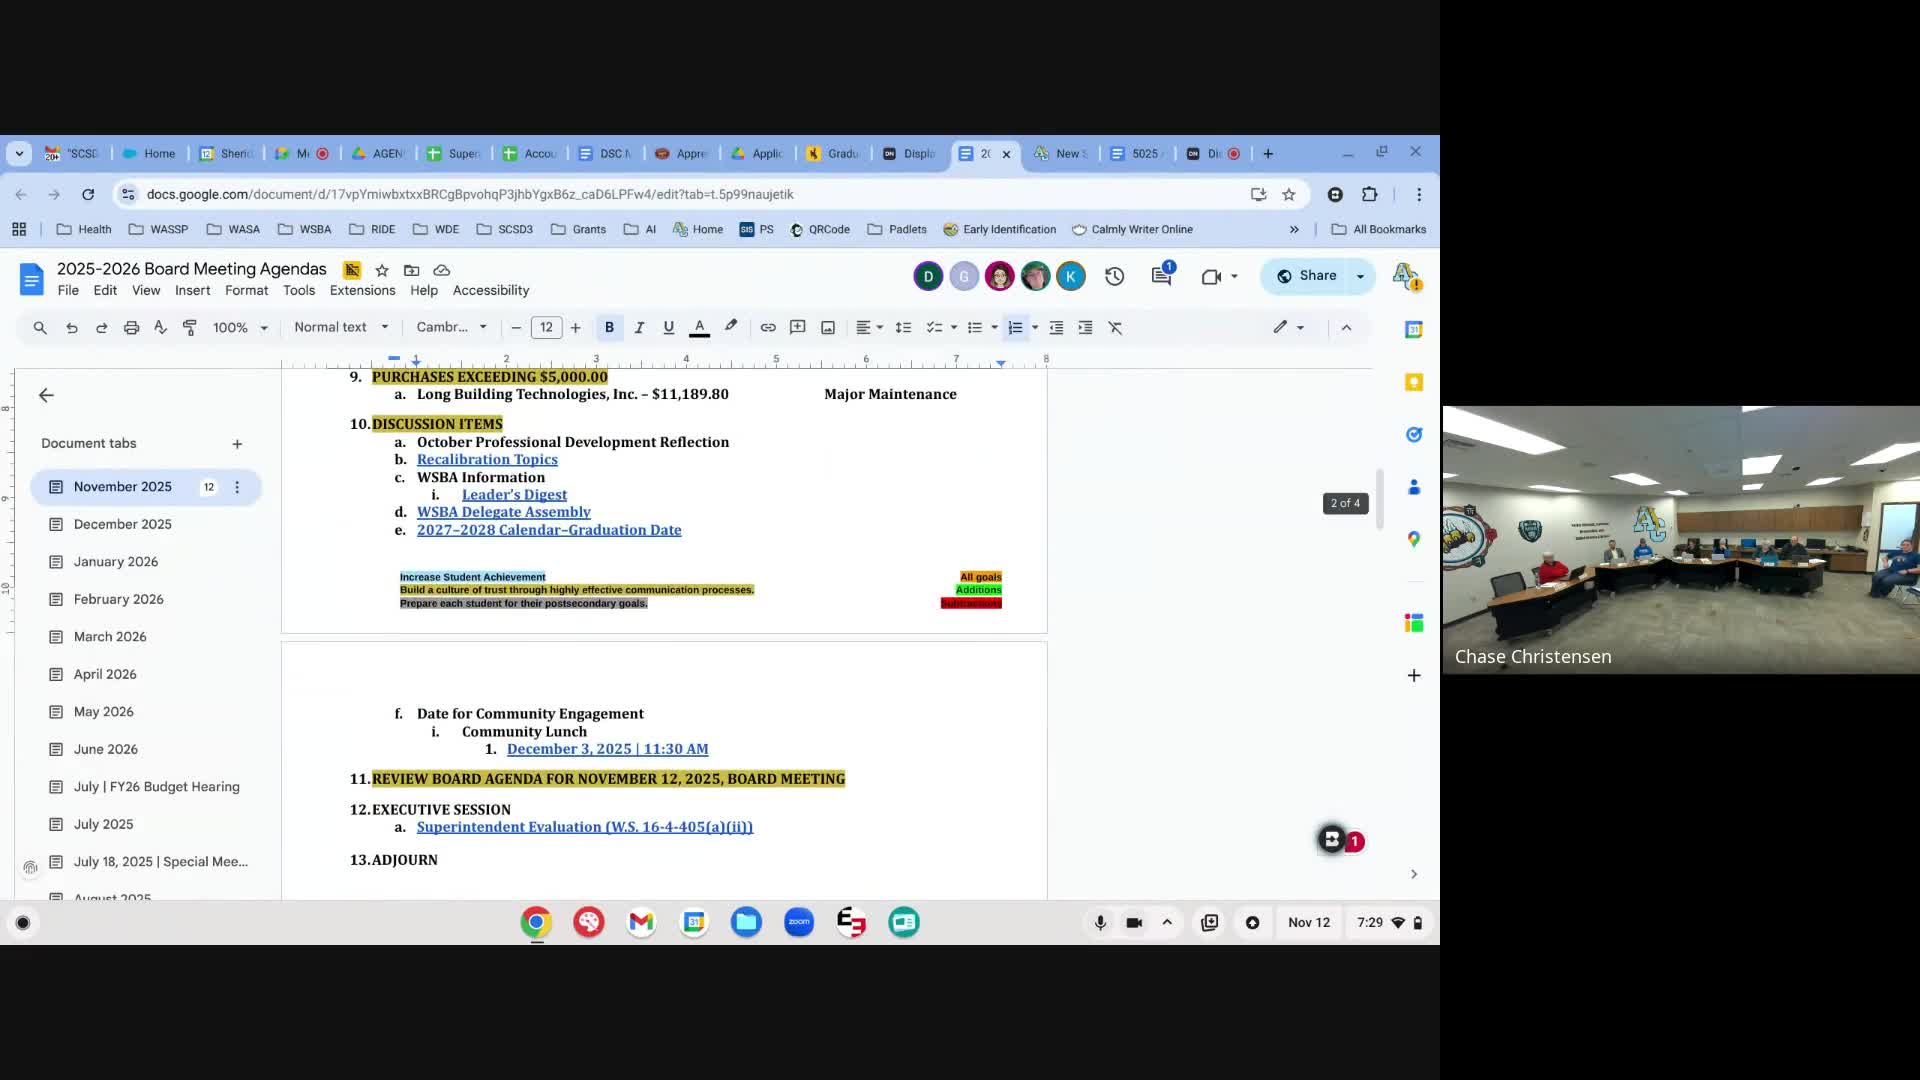Viewport: 1920px width, 1080px height.
Task: Click the Print icon in toolbar
Action: pos(131,328)
